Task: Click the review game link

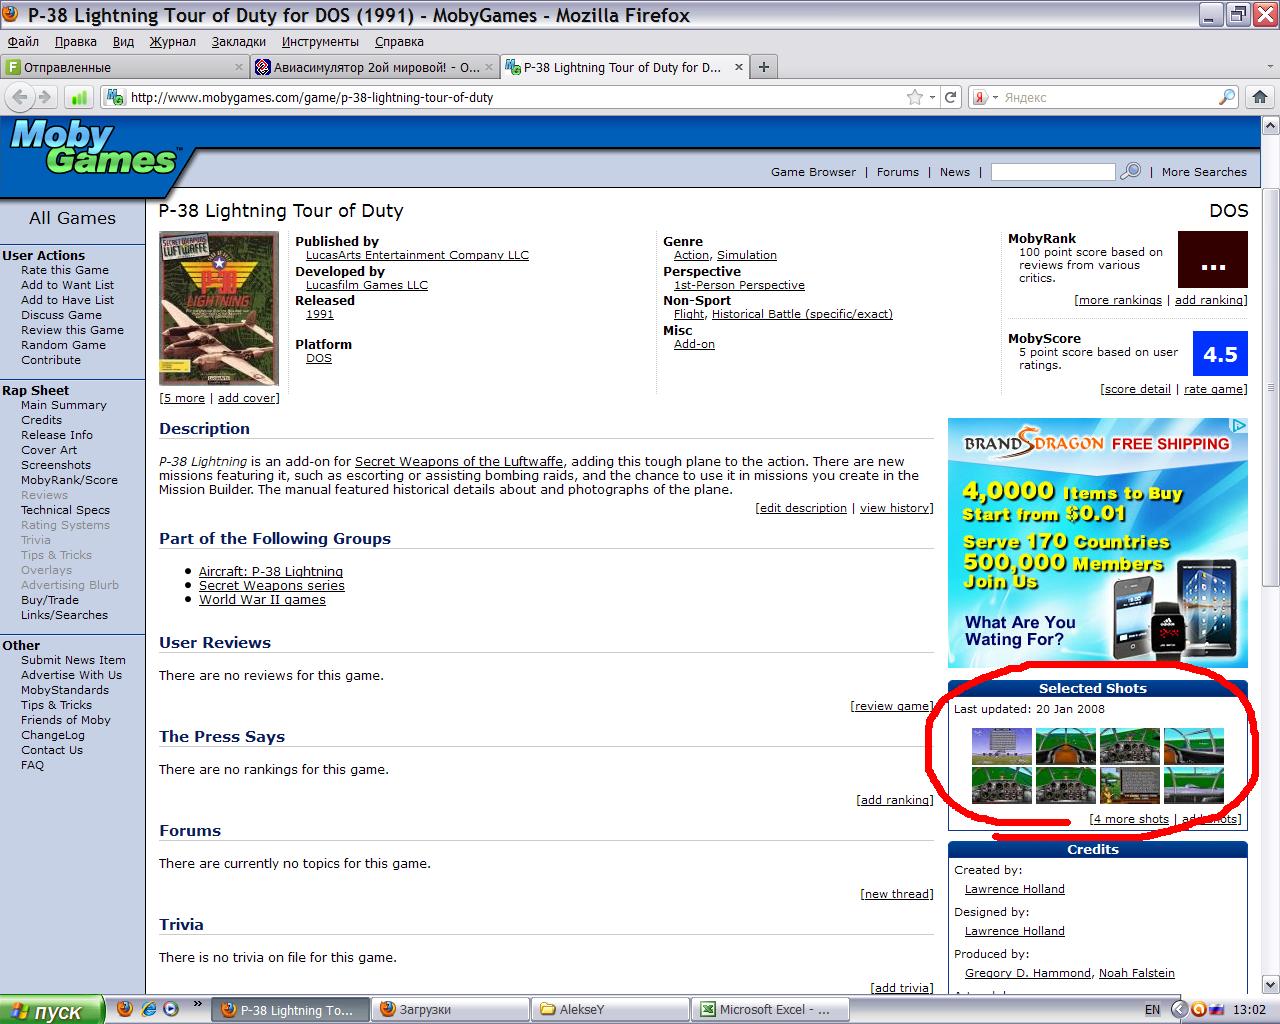Action: [892, 706]
